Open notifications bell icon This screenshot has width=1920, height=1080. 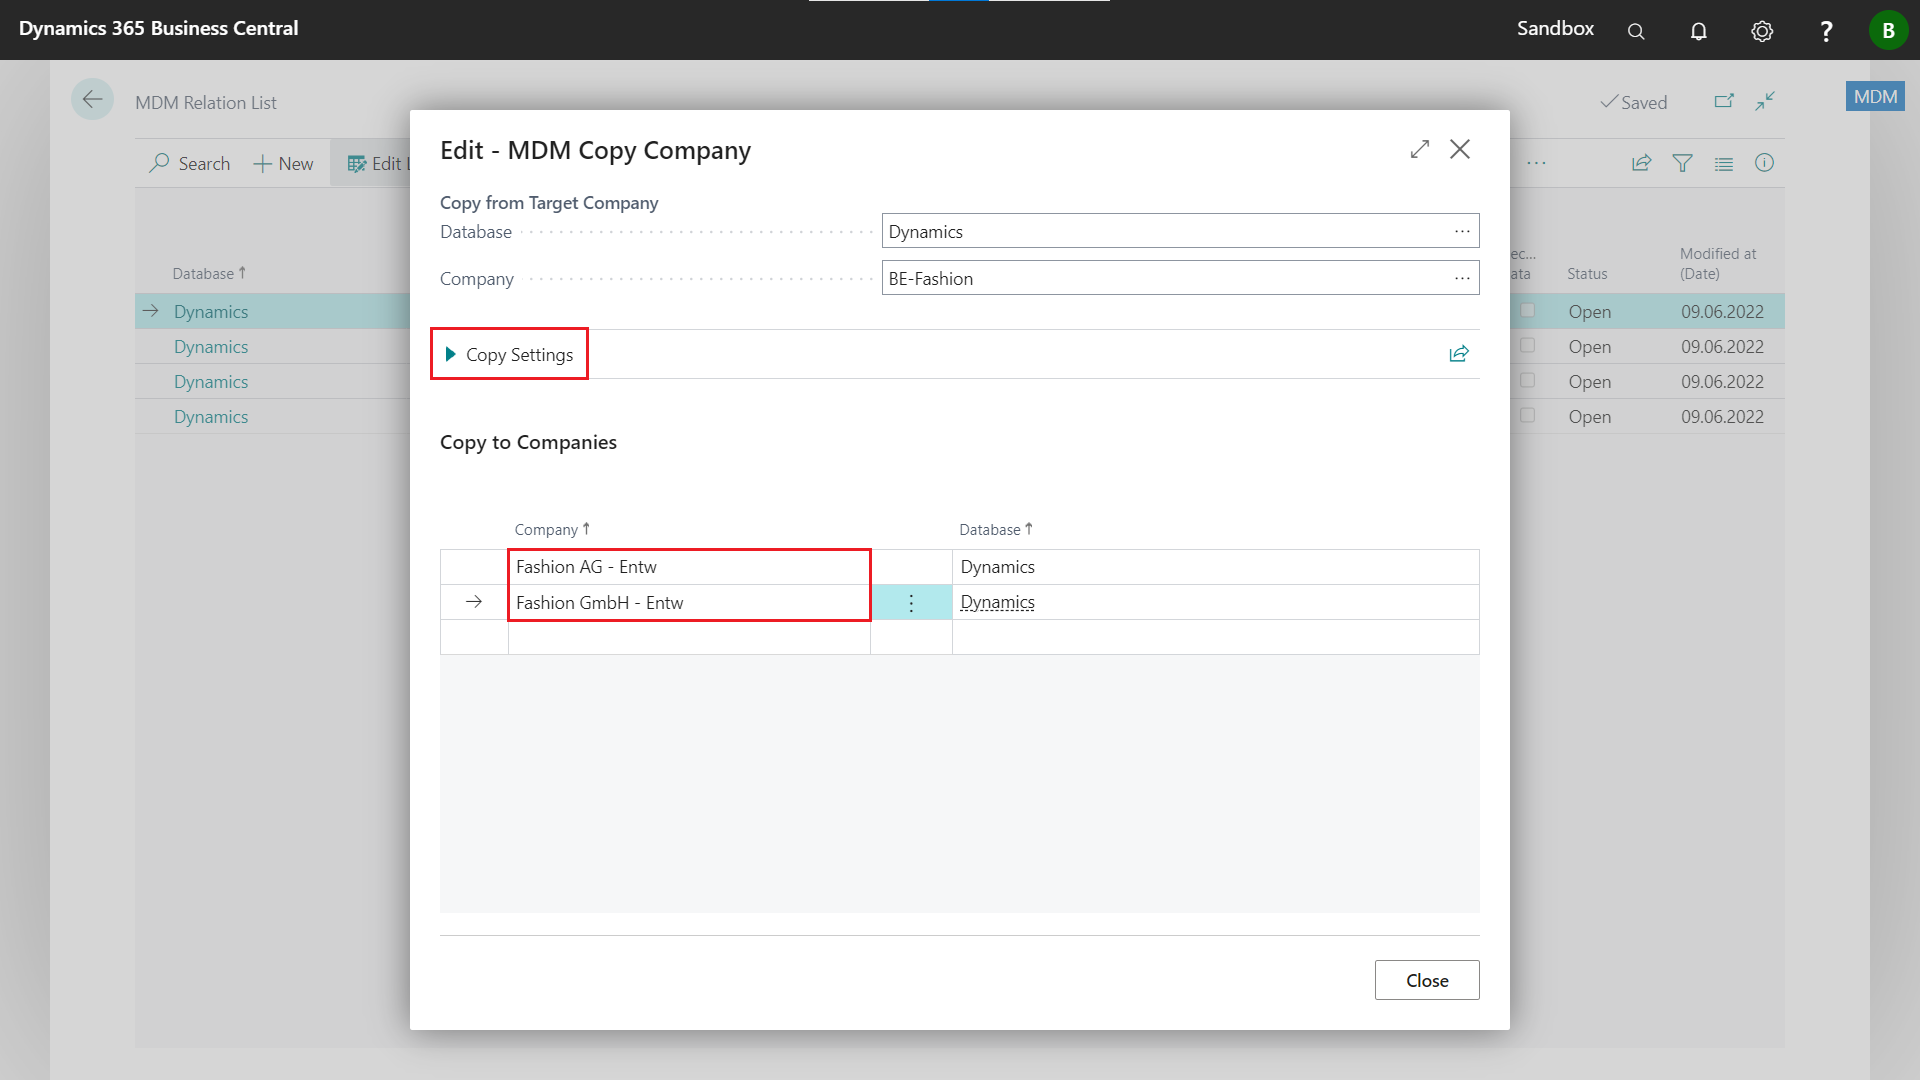click(1699, 31)
